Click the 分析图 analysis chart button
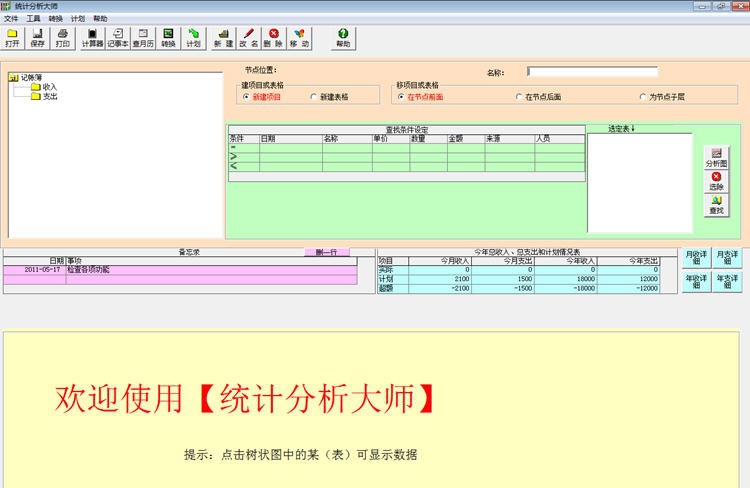Viewport: 750px width, 488px height. tap(716, 157)
